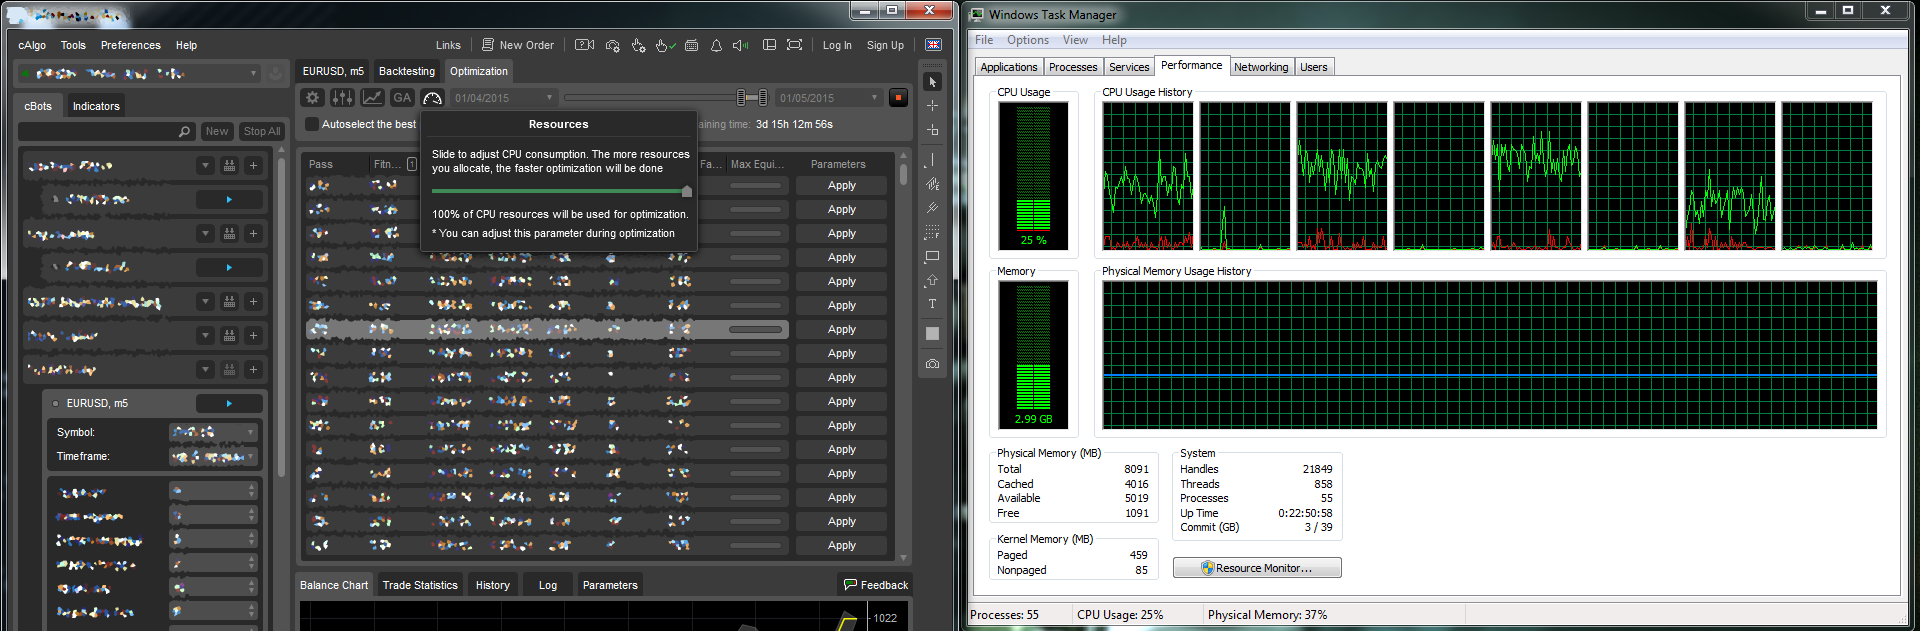Switch to Processes tab in Task Manager

pos(1073,67)
